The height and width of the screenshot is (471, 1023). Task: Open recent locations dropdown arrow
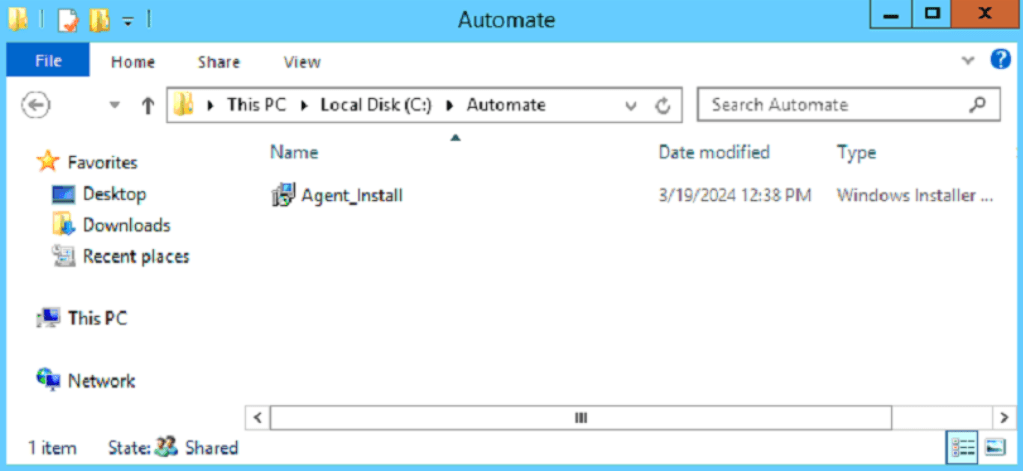pyautogui.click(x=114, y=105)
